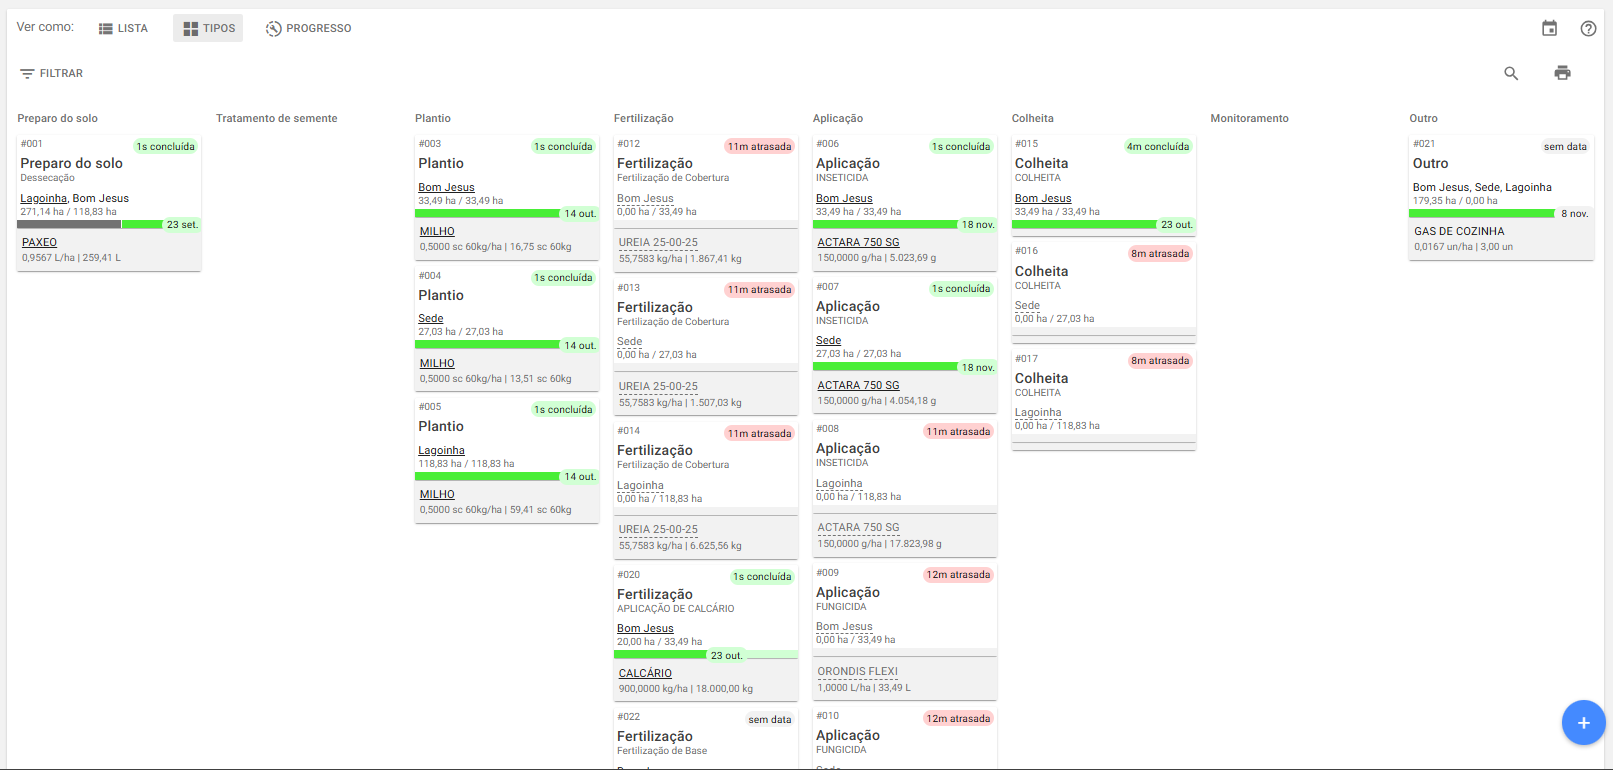Switch to Progresso view

pyautogui.click(x=308, y=28)
